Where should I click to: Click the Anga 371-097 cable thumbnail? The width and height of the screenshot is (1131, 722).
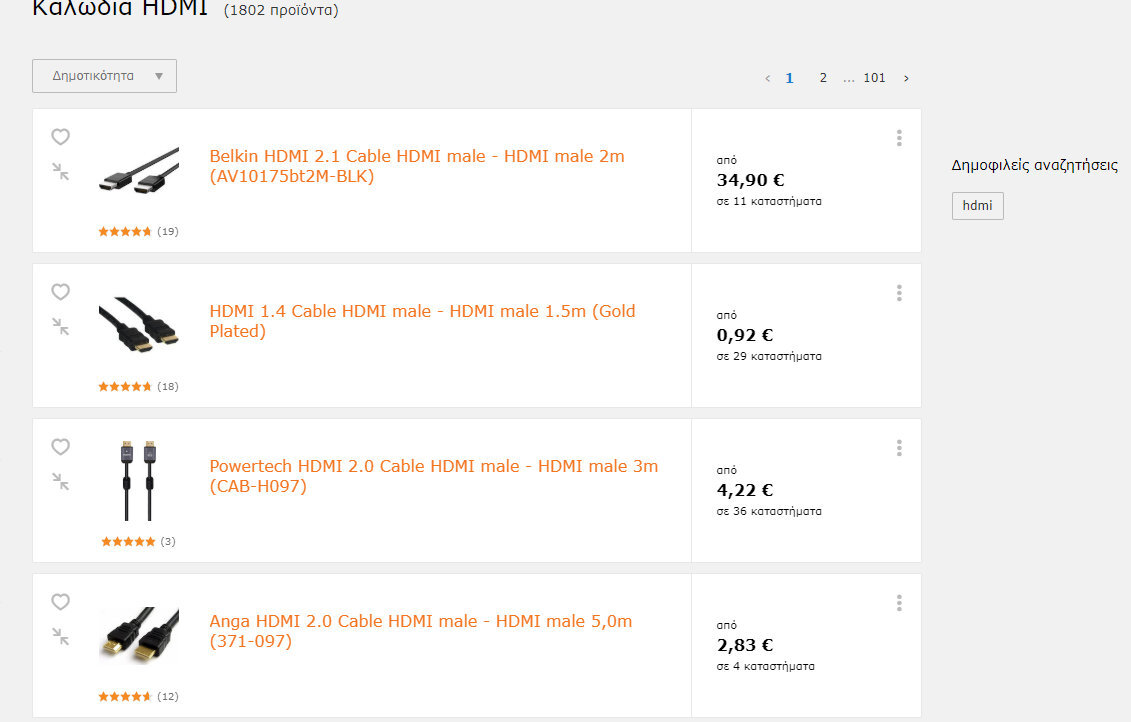click(x=138, y=635)
